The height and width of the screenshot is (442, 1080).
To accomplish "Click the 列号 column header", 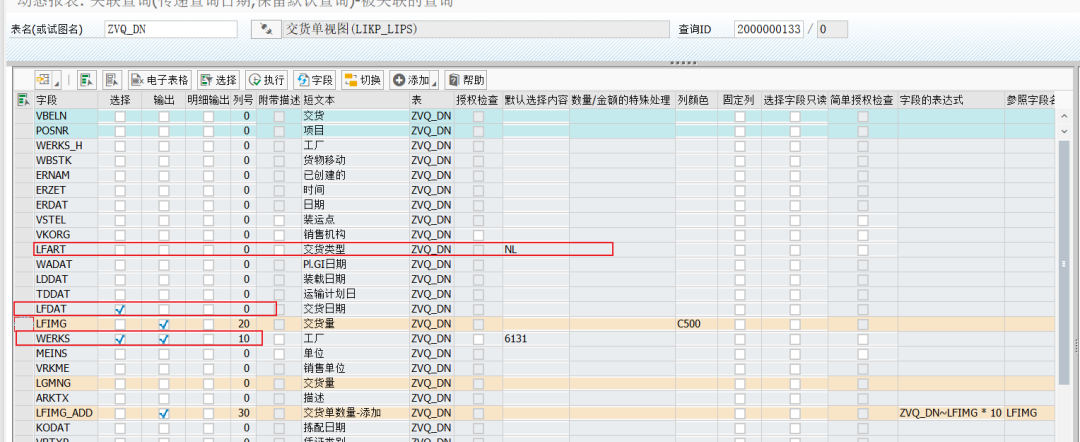I will [x=243, y=101].
